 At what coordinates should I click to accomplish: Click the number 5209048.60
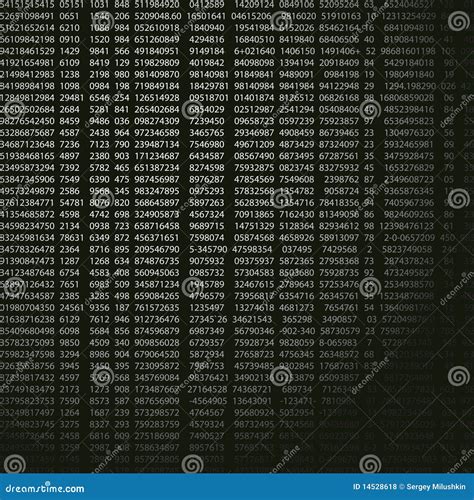pos(158,16)
